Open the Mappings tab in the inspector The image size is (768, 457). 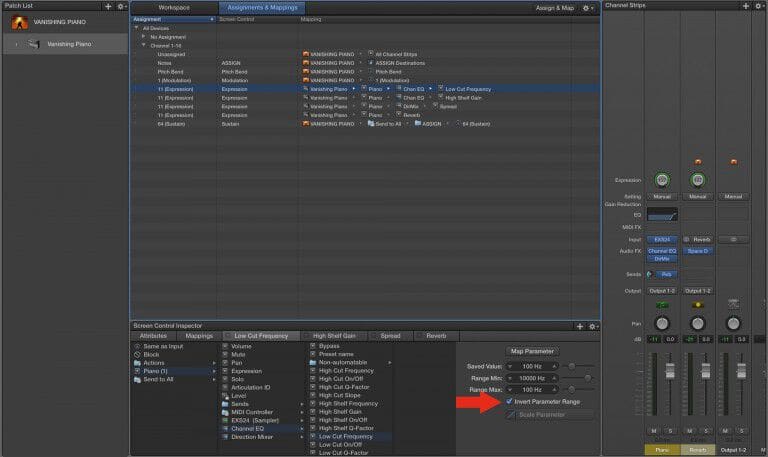pos(199,336)
